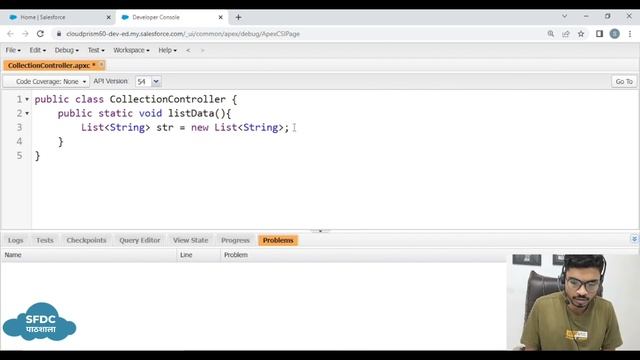Collapse the class fold arrow on line 1
This screenshot has height=360, width=640.
coord(27,99)
